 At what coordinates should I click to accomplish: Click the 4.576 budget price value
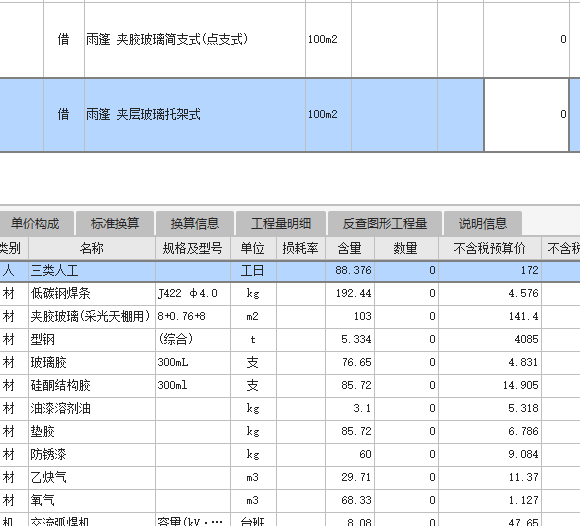pyautogui.click(x=523, y=294)
